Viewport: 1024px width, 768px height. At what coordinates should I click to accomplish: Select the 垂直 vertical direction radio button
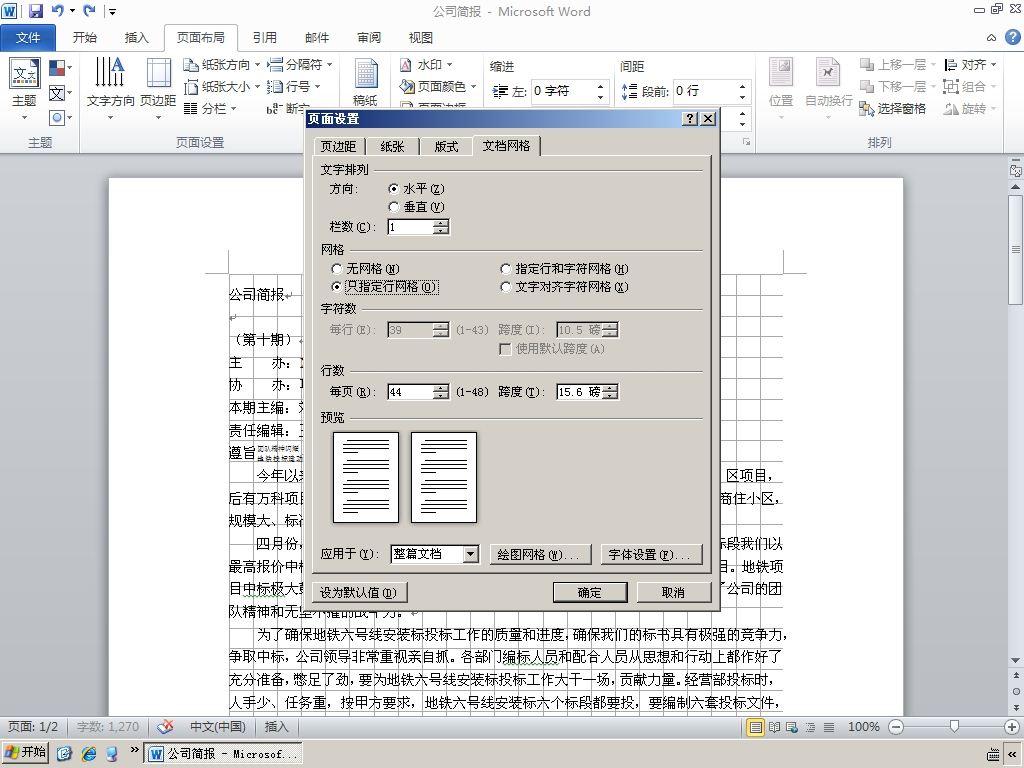coord(394,207)
